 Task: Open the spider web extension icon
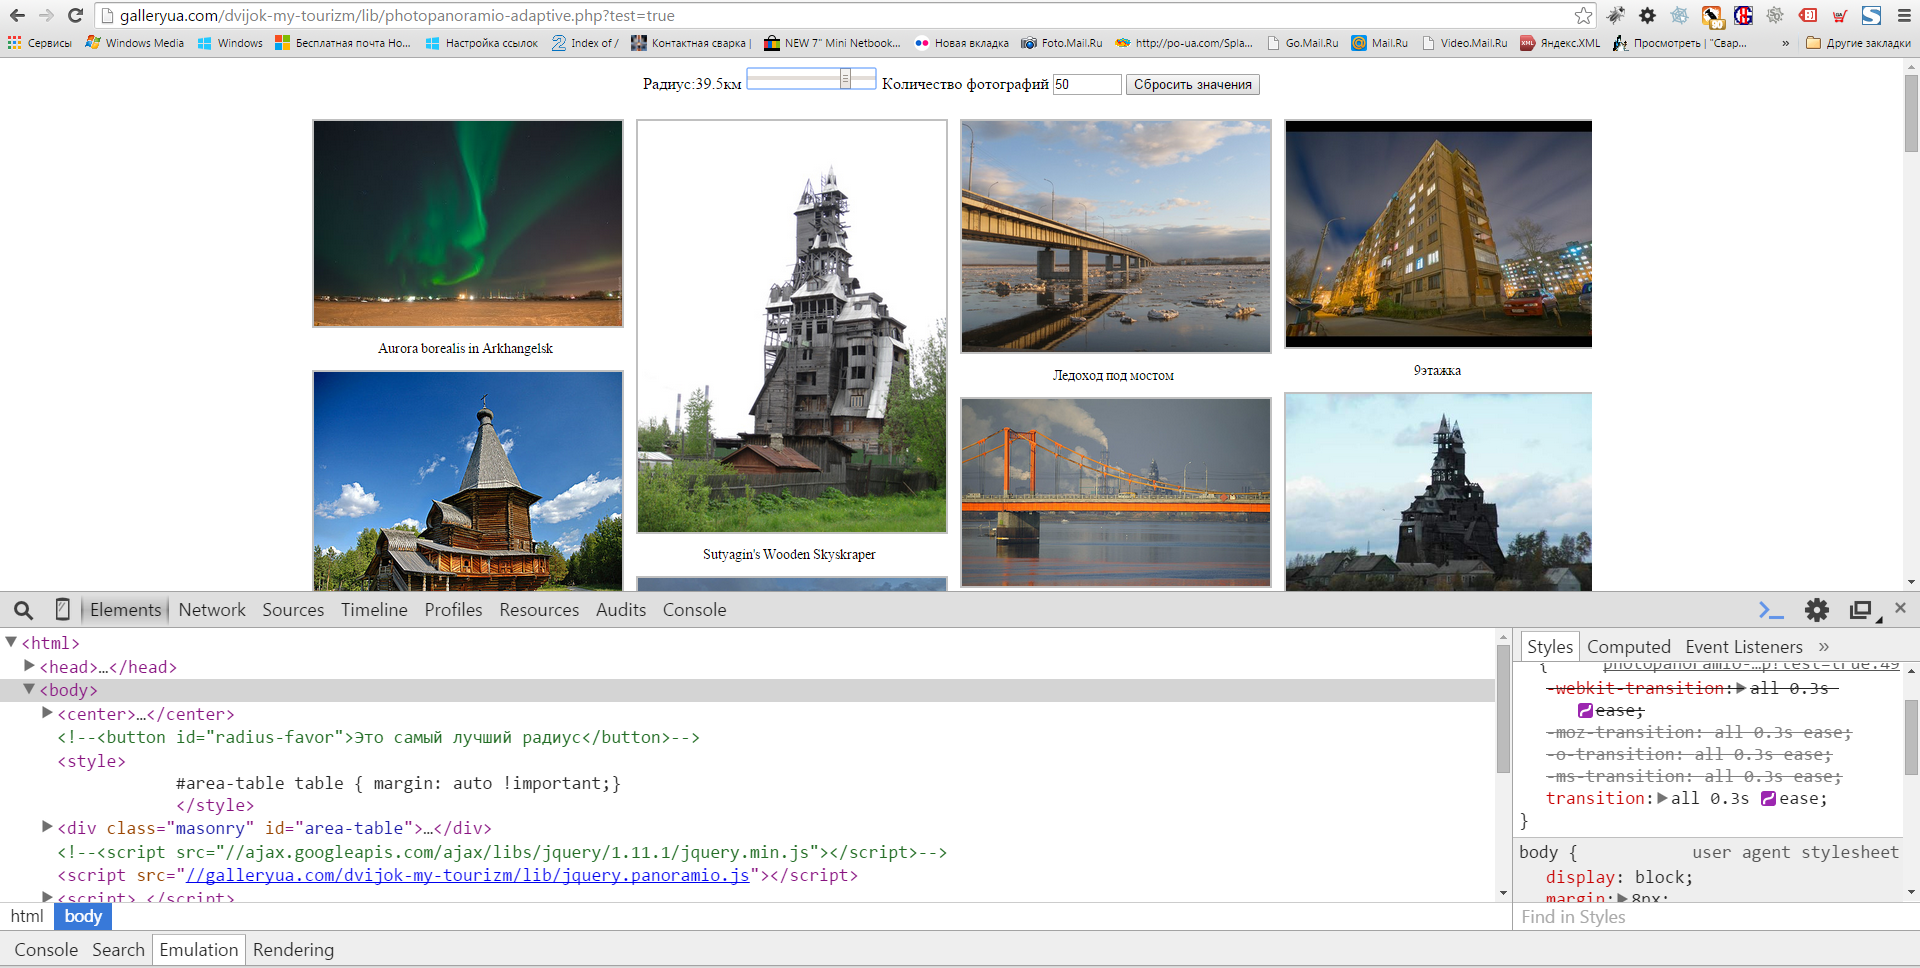tap(1680, 15)
